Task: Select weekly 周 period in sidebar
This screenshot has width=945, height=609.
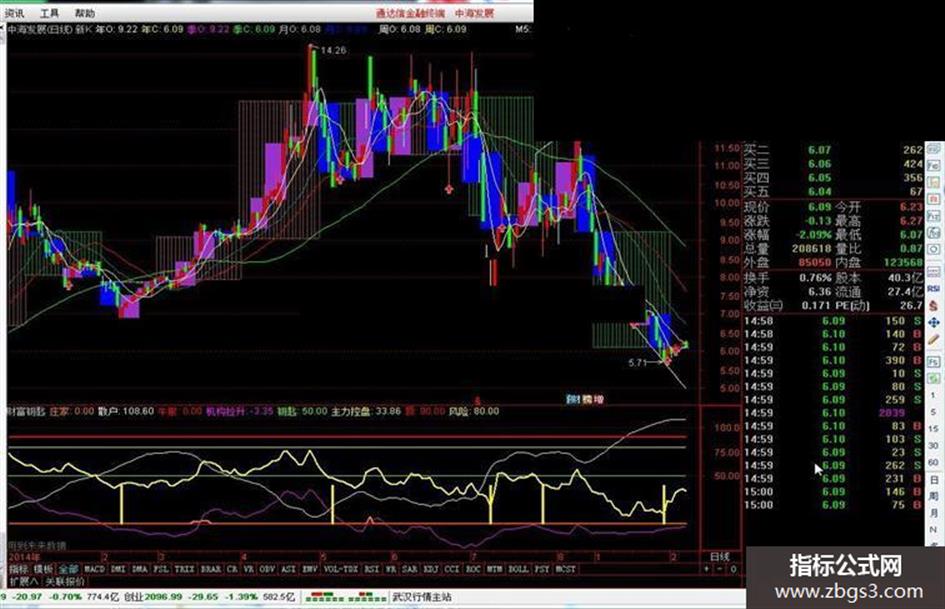Action: coord(934,496)
